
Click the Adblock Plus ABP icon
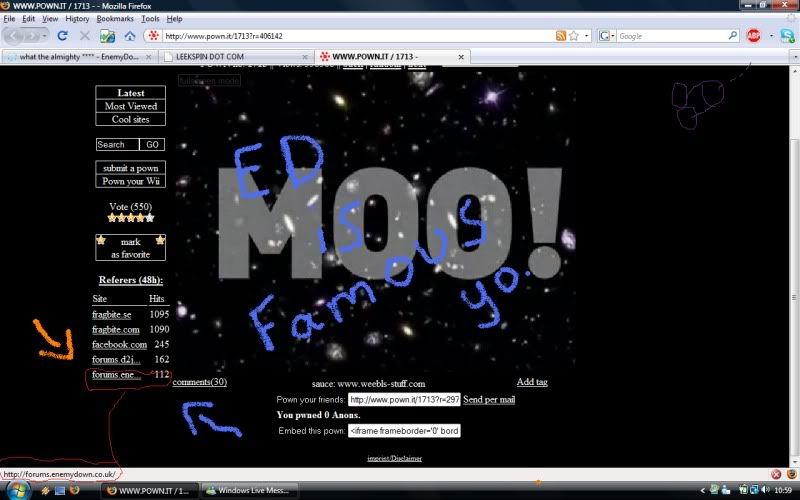755,36
